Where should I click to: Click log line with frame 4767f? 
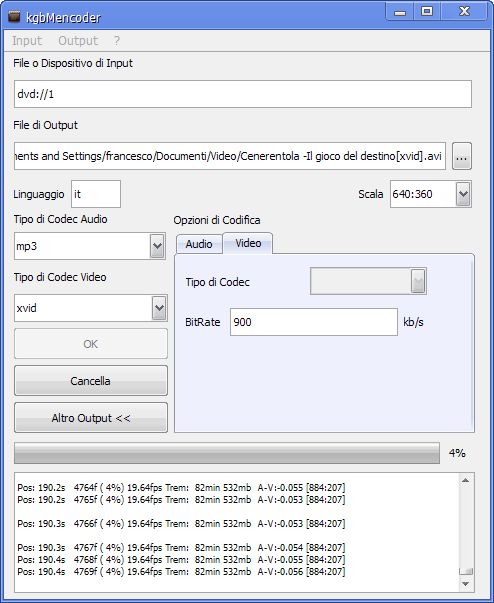point(181,547)
